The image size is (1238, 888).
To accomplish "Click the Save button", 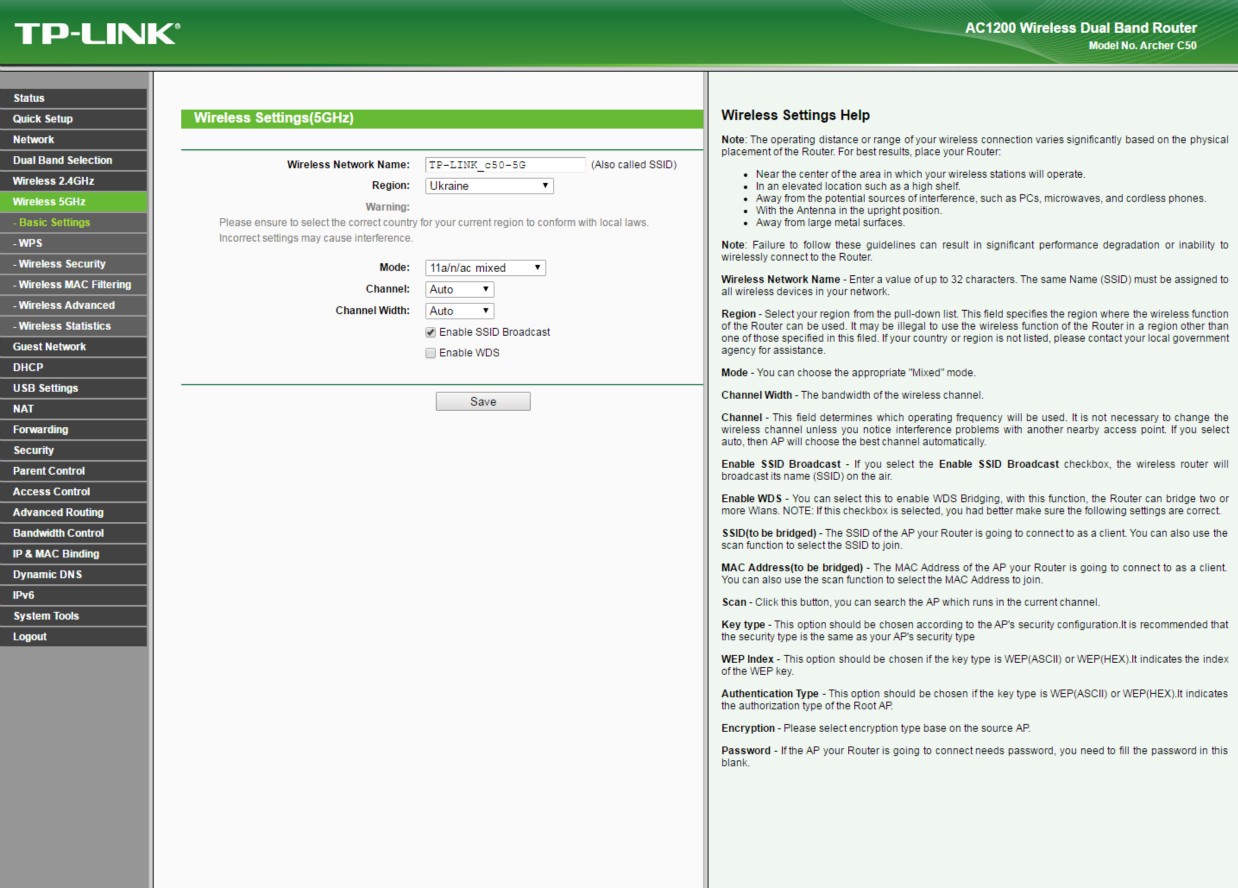I will (482, 401).
